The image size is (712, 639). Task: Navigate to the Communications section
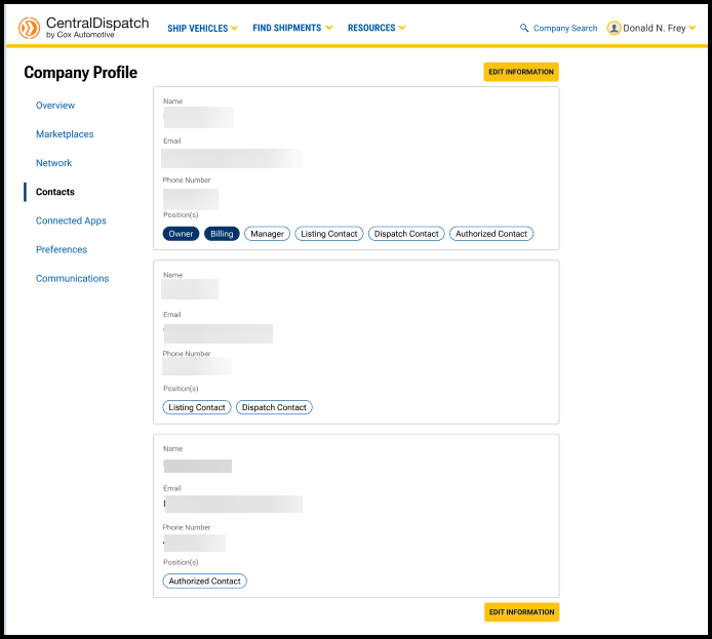[x=72, y=279]
